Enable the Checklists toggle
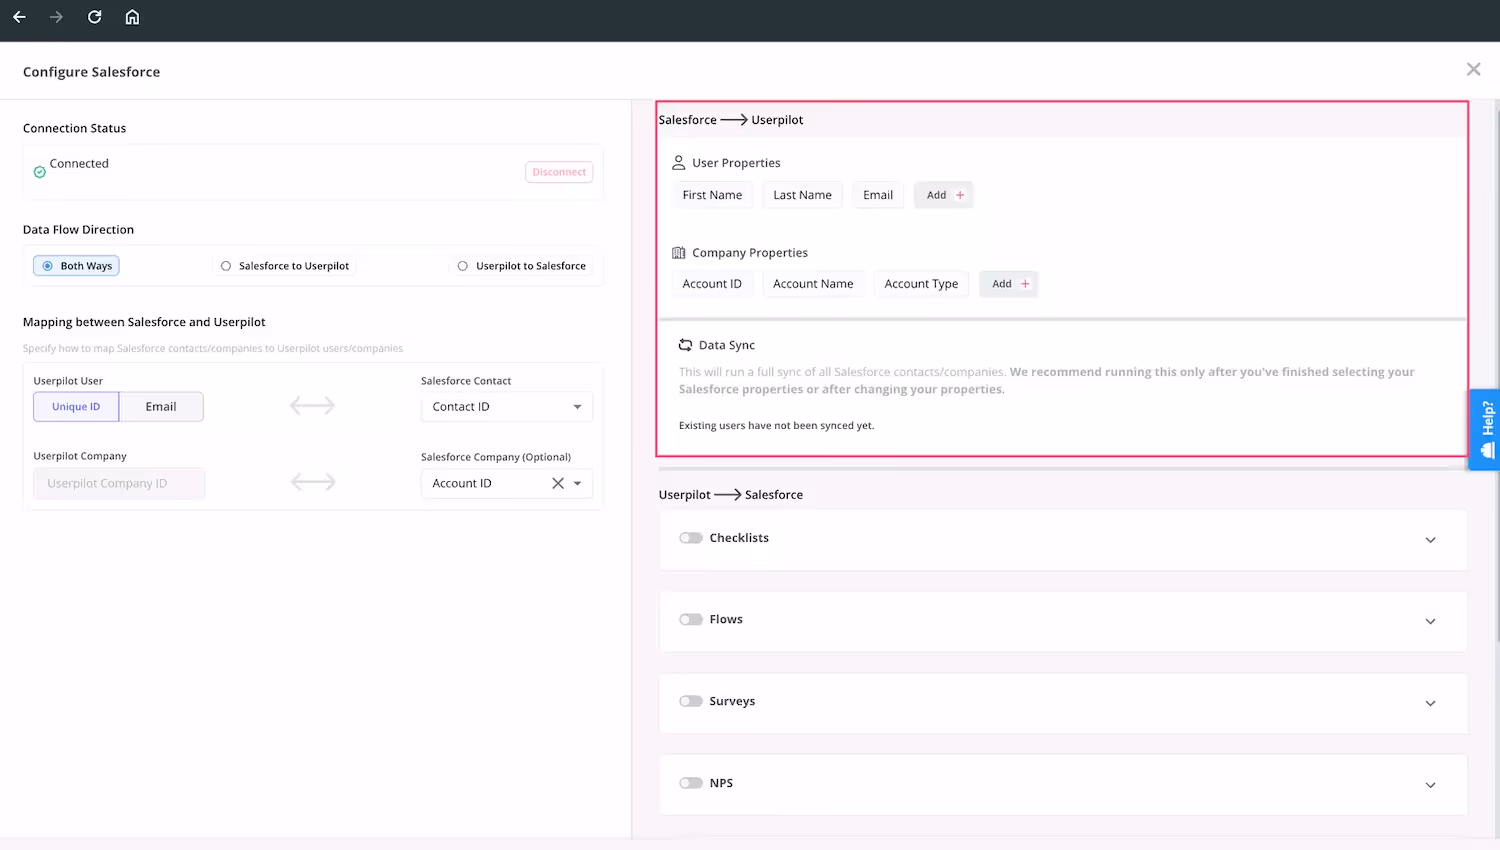The image size is (1500, 850). (691, 538)
